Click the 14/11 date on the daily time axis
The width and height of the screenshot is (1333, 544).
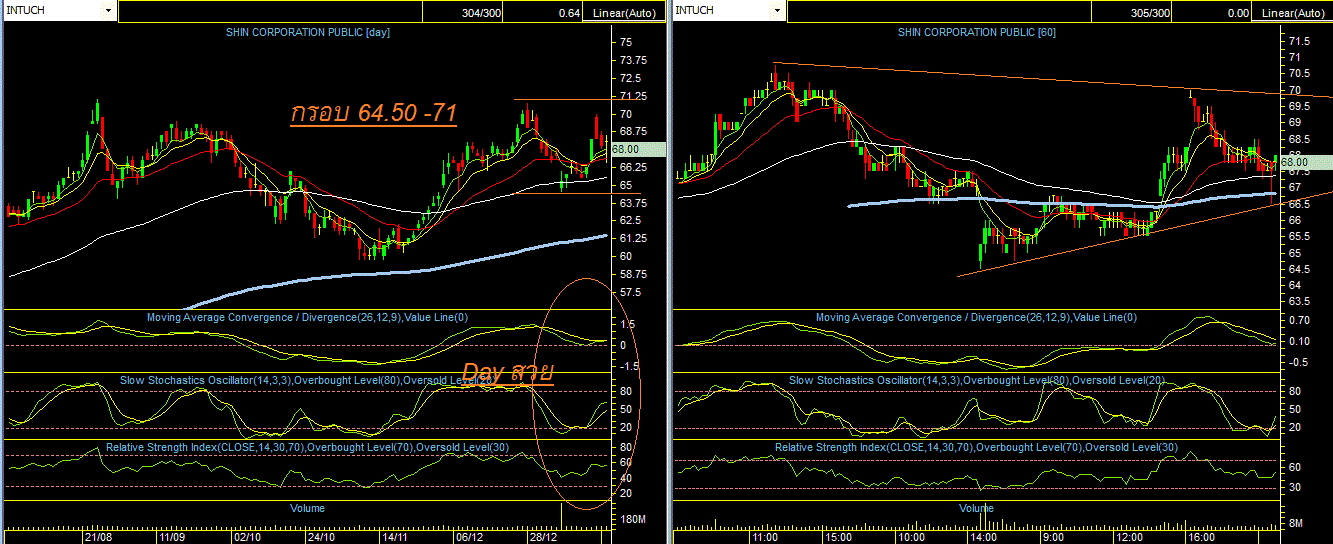(395, 536)
